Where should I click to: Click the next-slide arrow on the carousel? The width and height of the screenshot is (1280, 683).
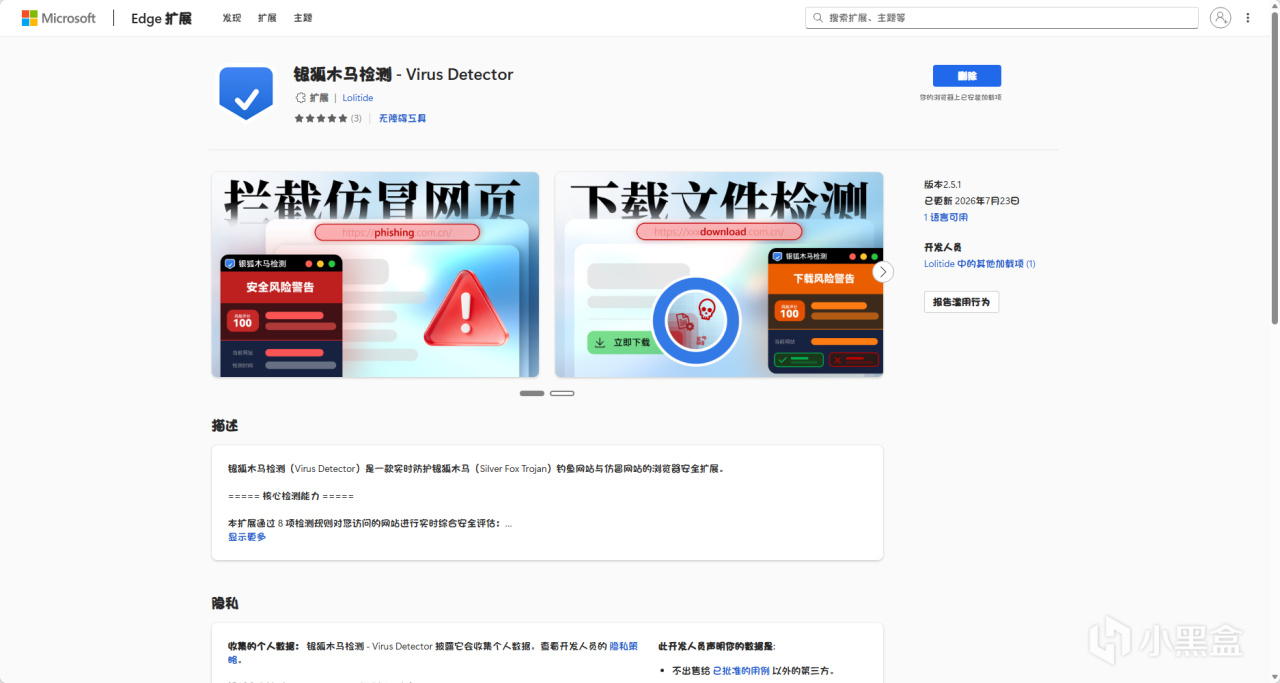882,272
